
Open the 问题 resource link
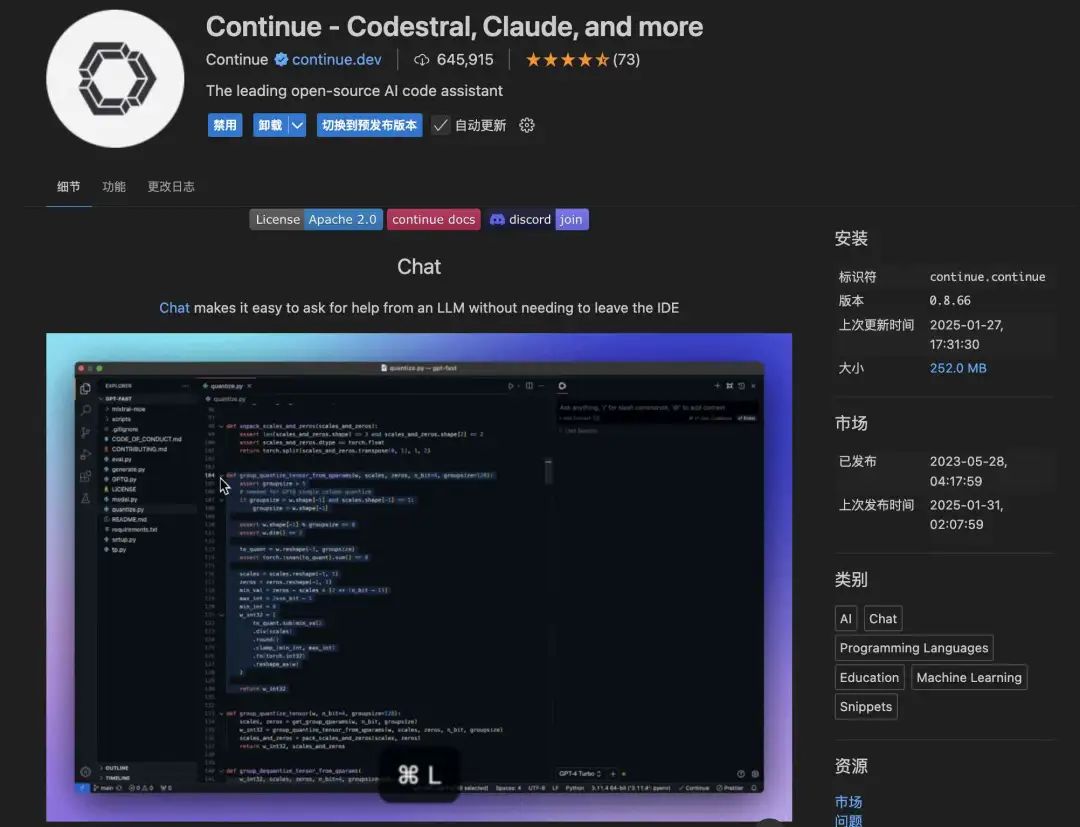pos(849,821)
